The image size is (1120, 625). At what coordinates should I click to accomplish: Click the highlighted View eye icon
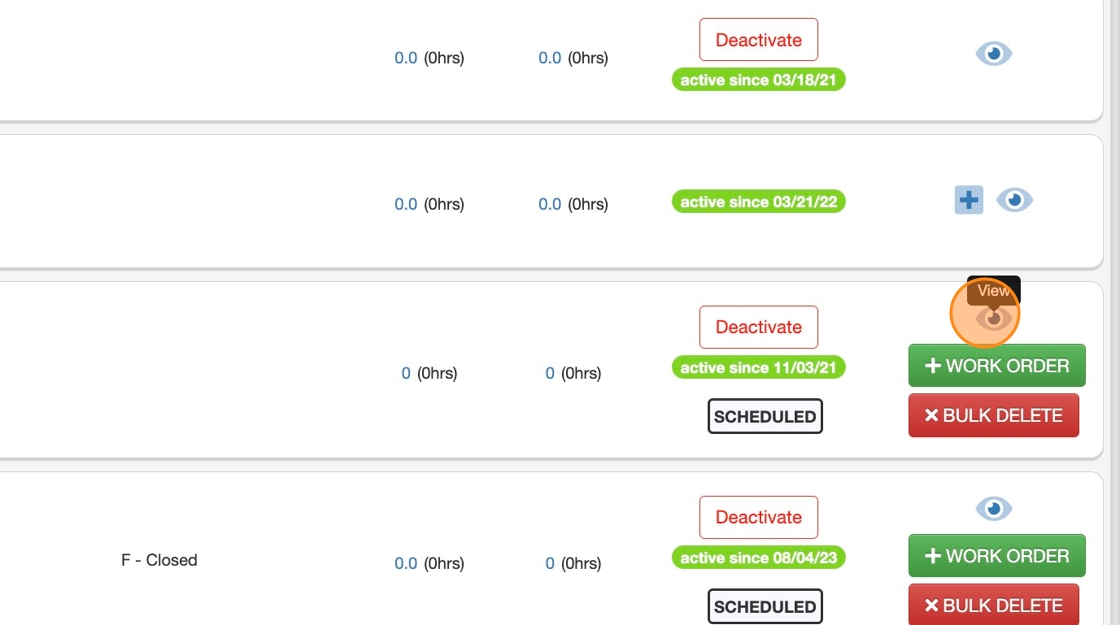coord(993,318)
